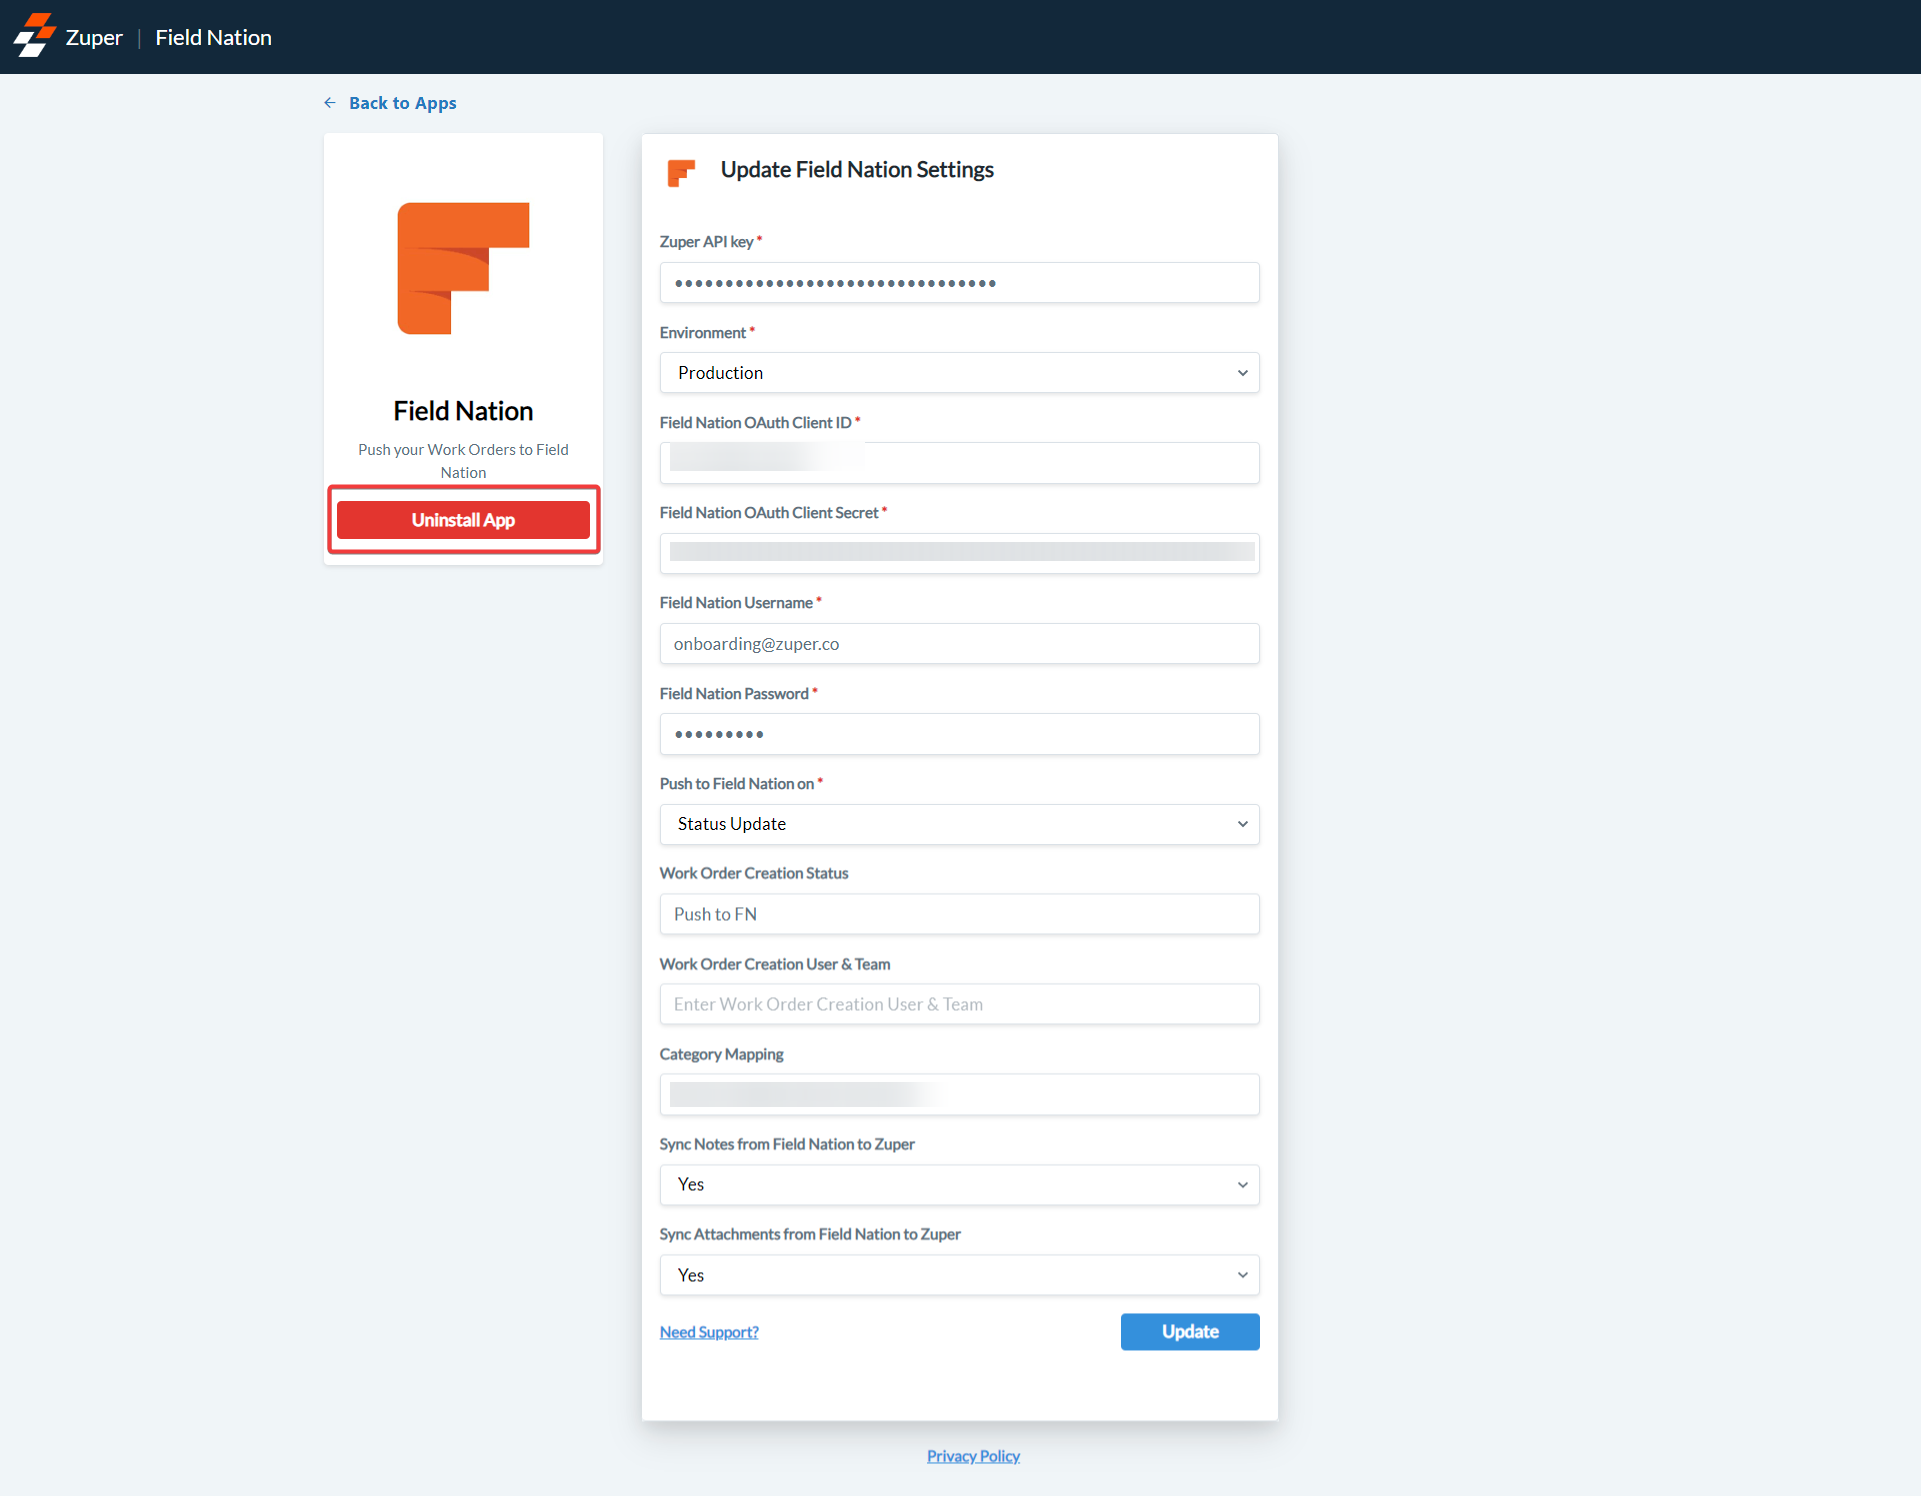
Task: Open Sync Notes from Field Nation dropdown
Action: 958,1185
